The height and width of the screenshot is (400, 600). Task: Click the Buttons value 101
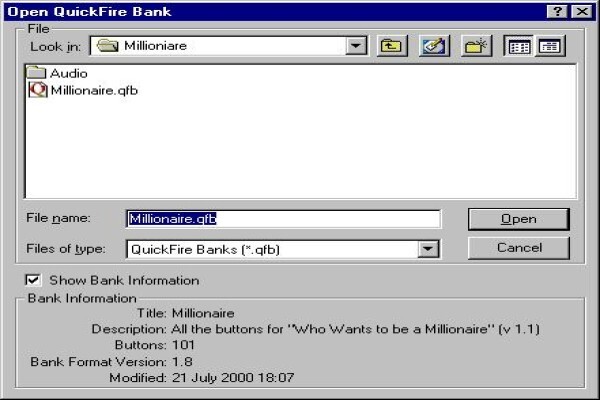pyautogui.click(x=183, y=345)
